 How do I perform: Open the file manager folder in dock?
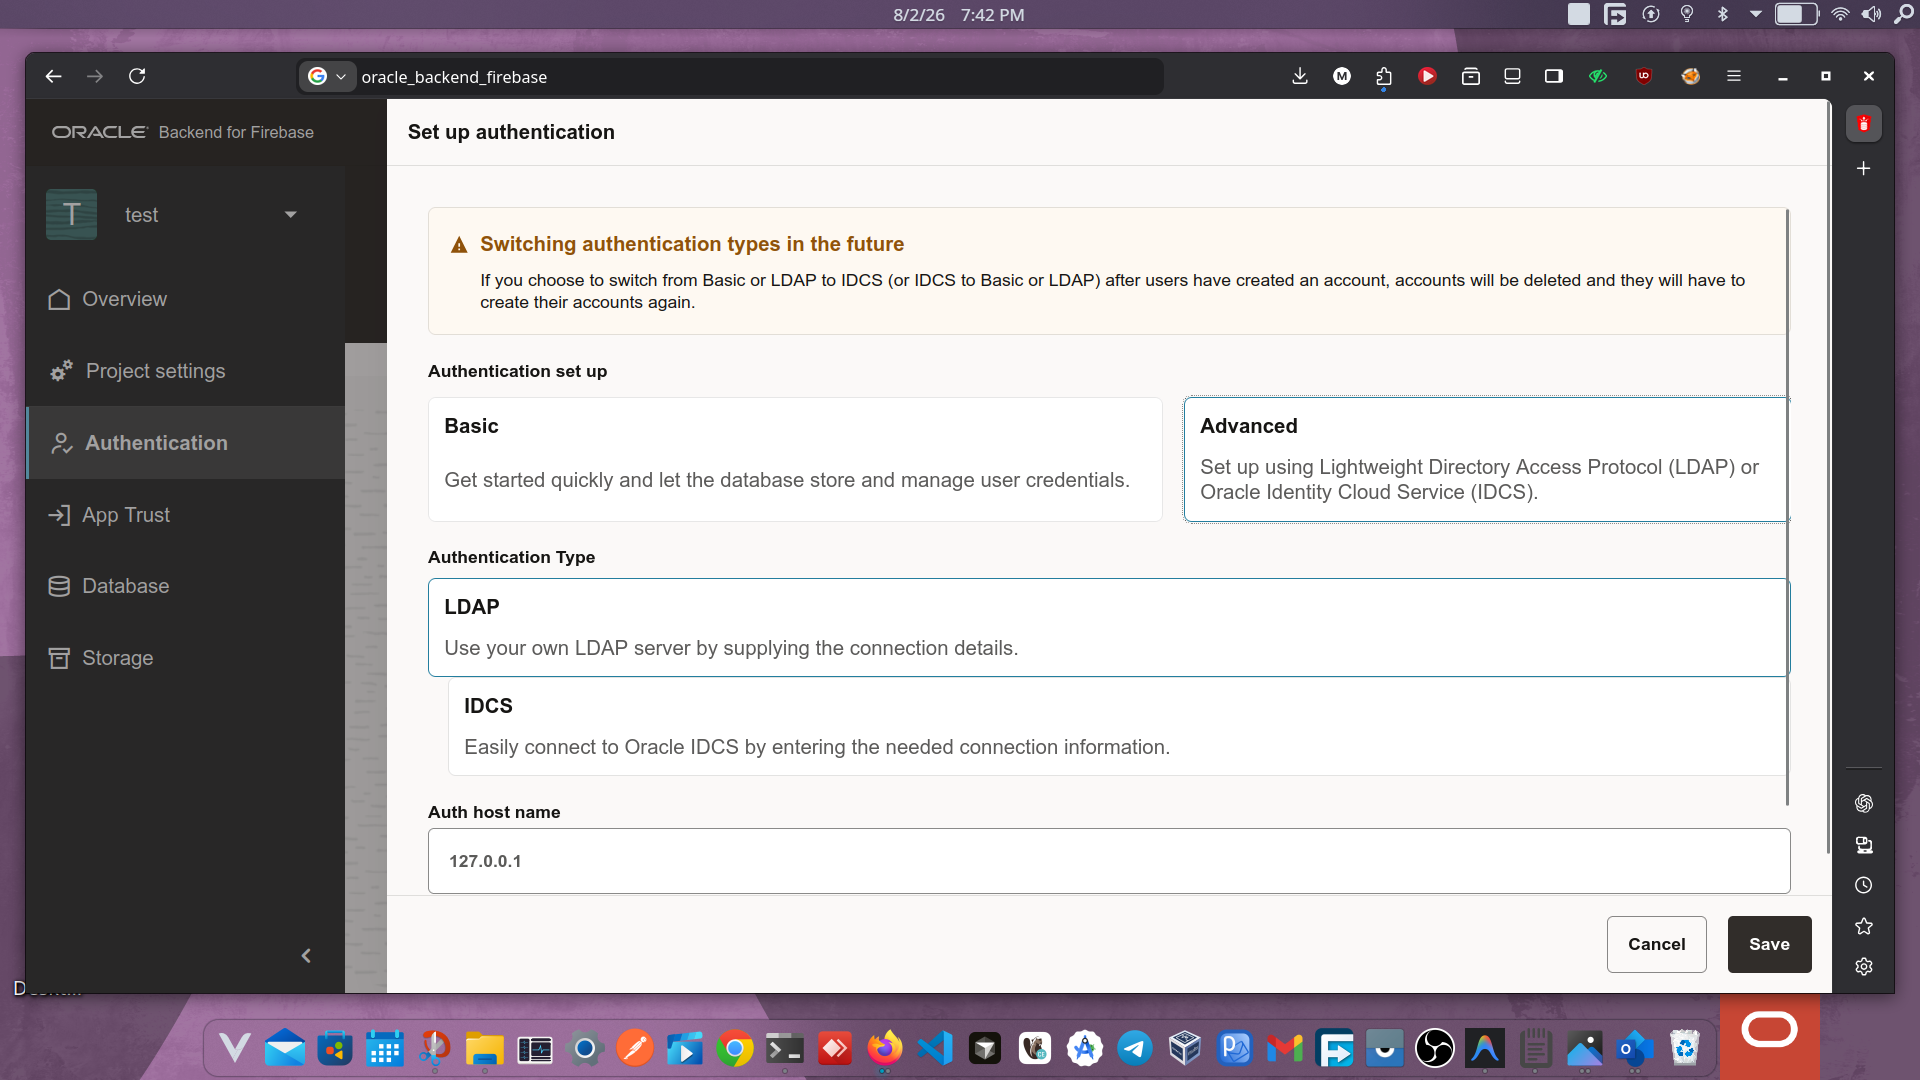484,1048
